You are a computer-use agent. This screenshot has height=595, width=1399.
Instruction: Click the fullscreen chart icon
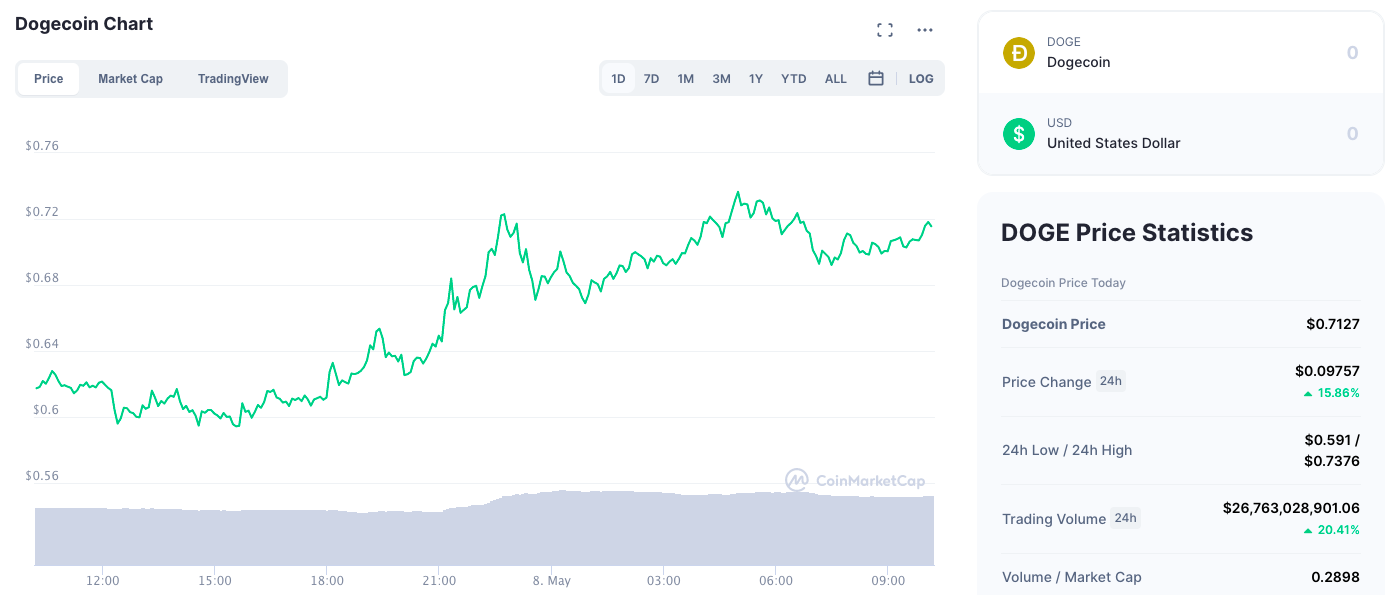click(884, 30)
